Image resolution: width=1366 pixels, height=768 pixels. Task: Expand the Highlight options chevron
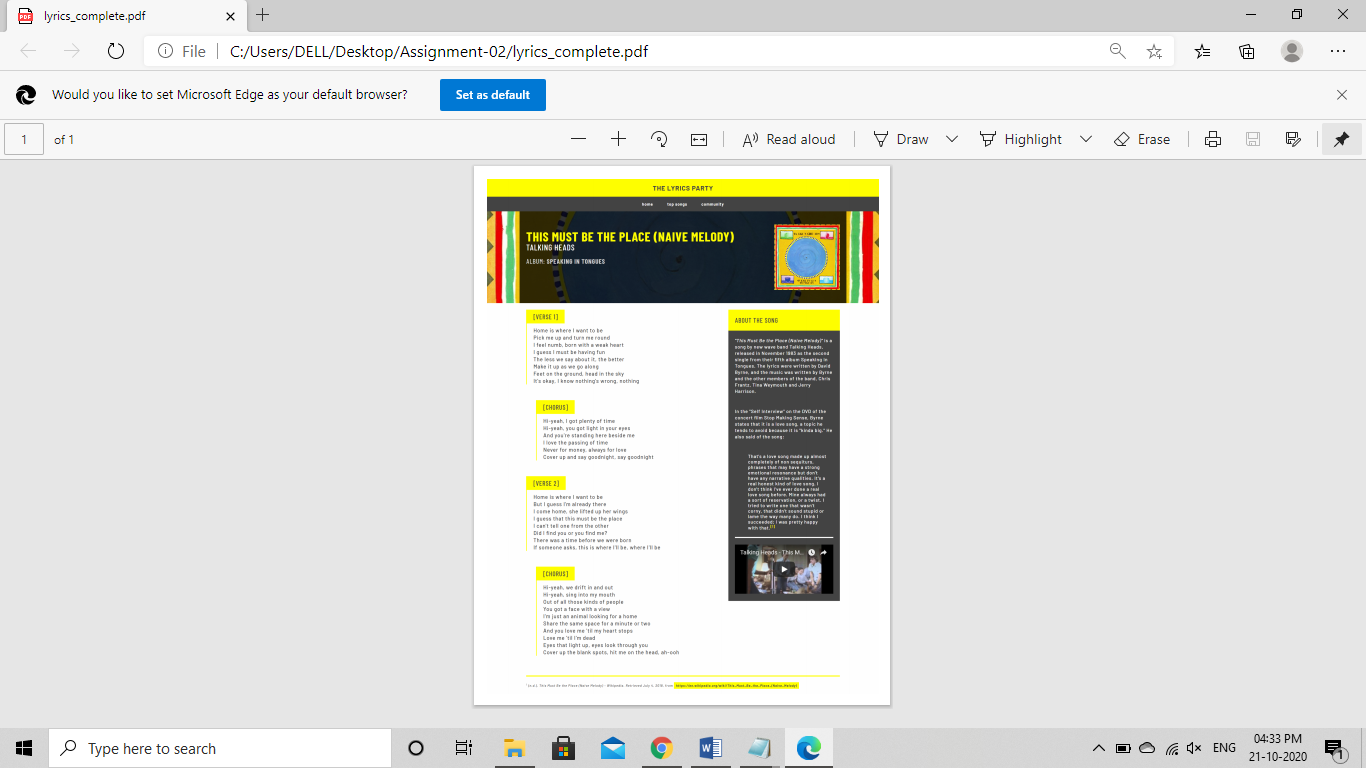pos(1086,139)
